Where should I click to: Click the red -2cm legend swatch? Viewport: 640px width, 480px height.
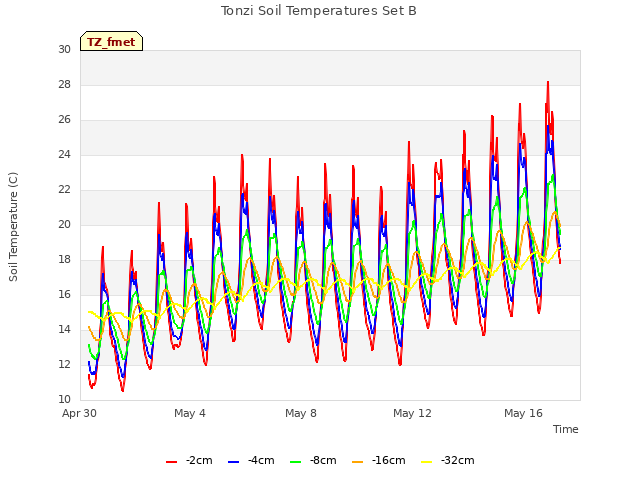(171, 462)
